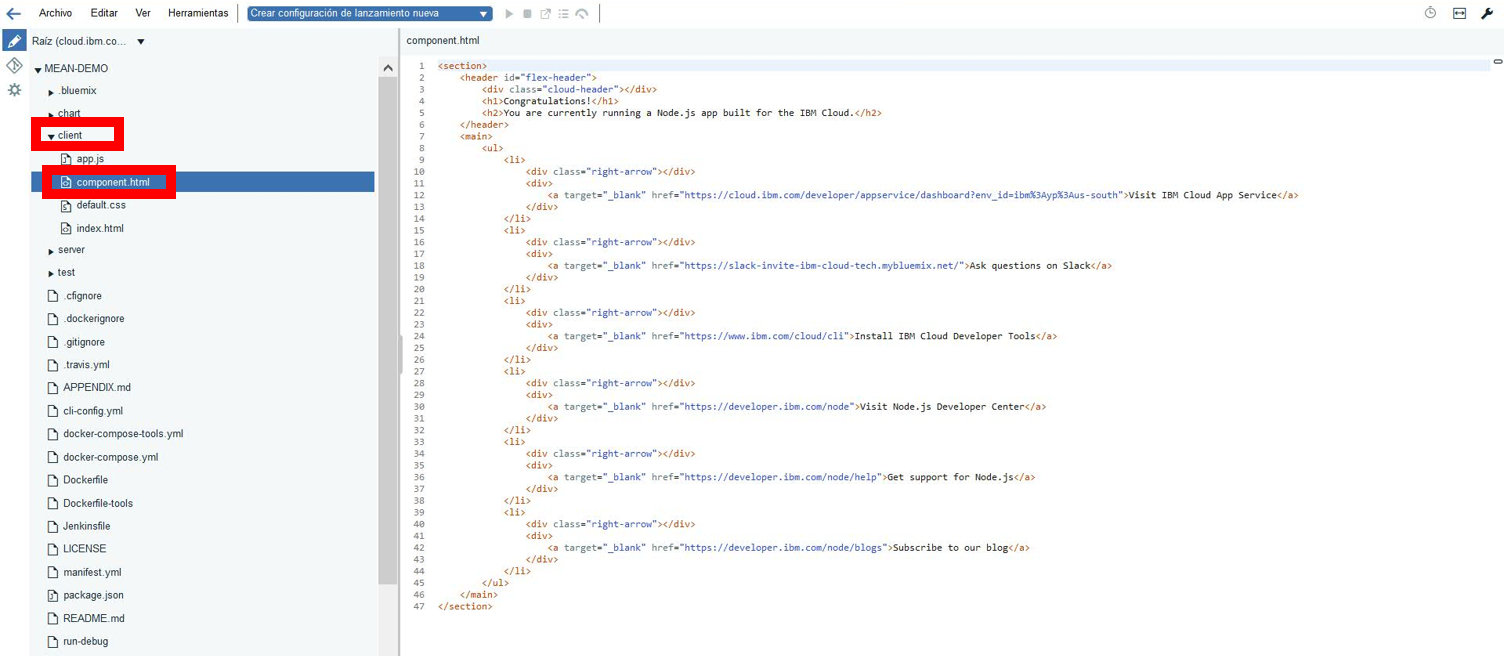Open the app in a new window icon
Image resolution: width=1504 pixels, height=656 pixels.
click(x=544, y=13)
